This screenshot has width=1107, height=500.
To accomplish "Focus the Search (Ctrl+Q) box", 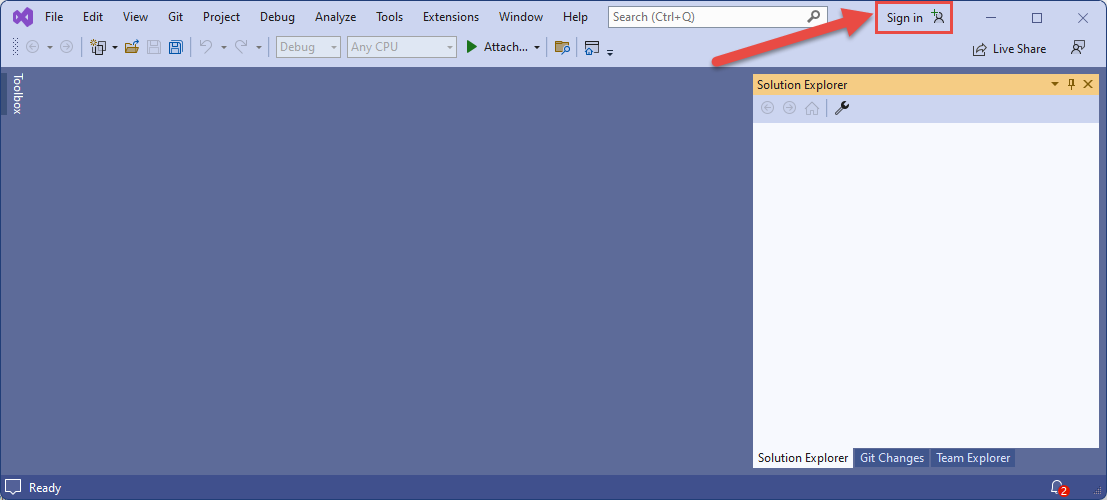I will pos(717,17).
